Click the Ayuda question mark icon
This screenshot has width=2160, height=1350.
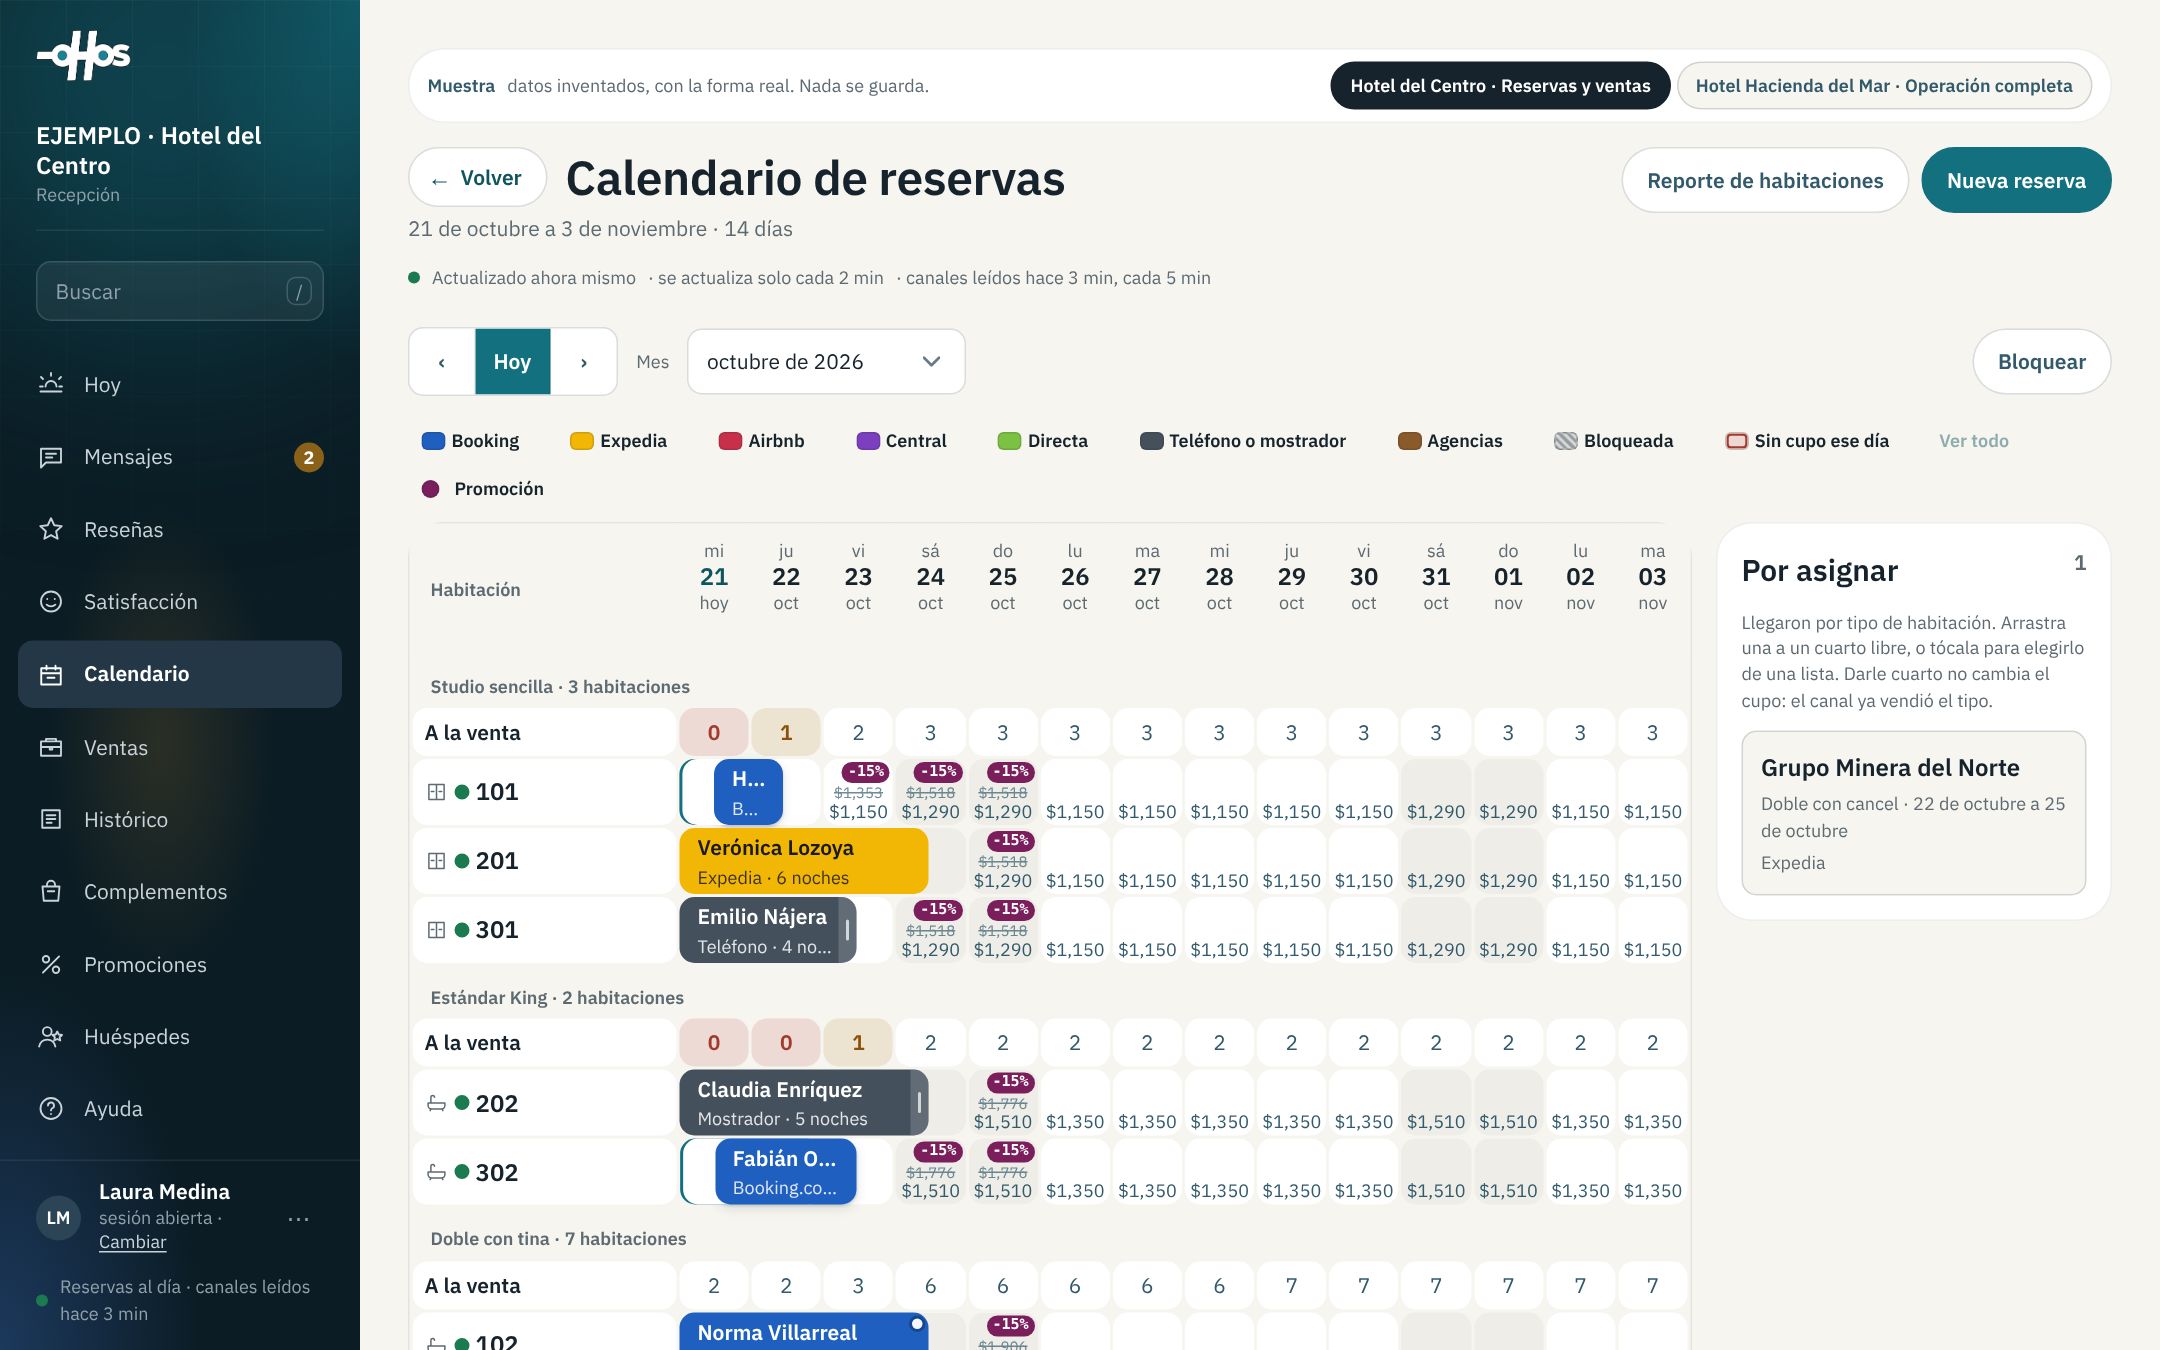(51, 1108)
